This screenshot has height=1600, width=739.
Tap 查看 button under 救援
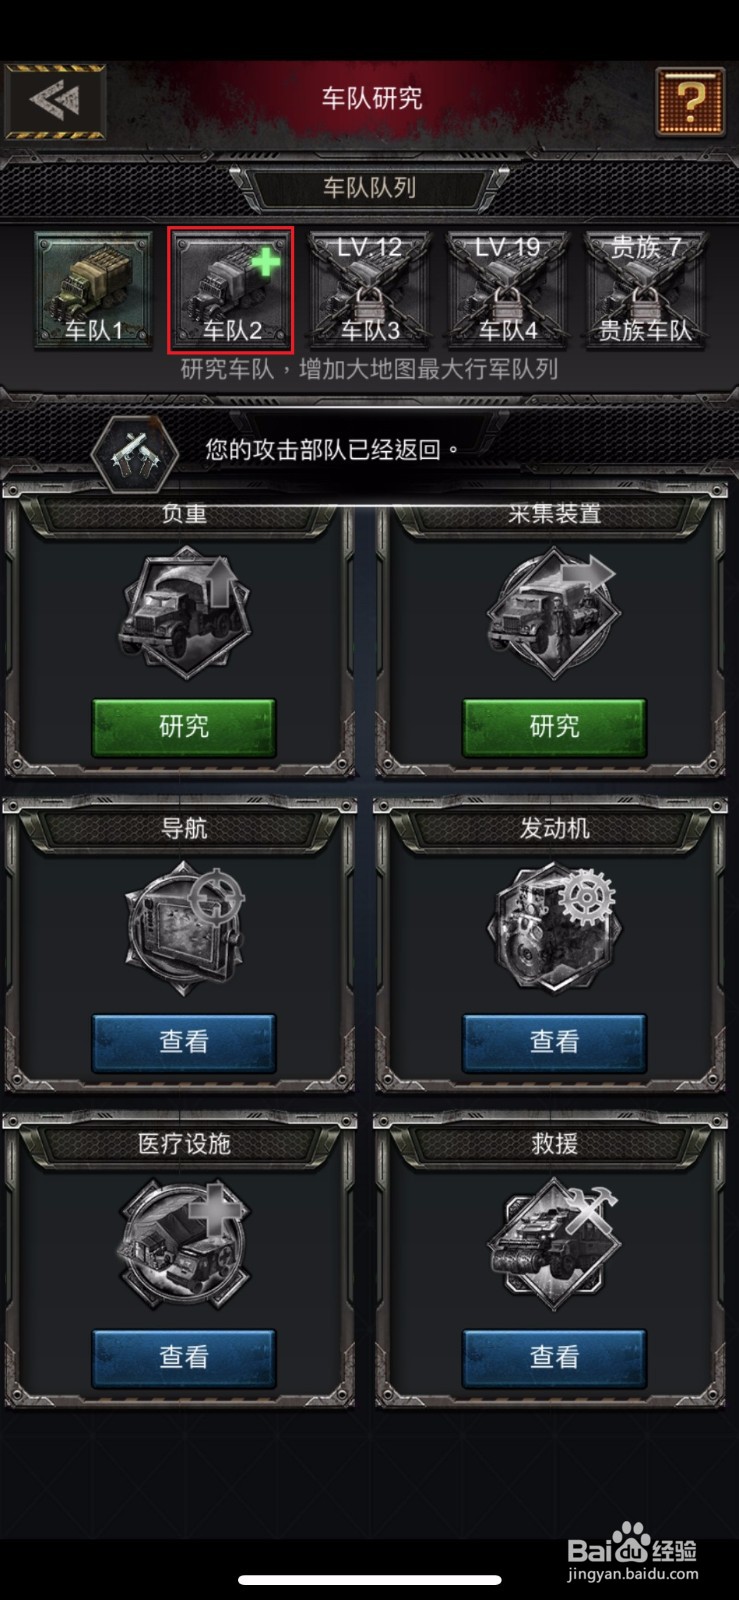[554, 1358]
